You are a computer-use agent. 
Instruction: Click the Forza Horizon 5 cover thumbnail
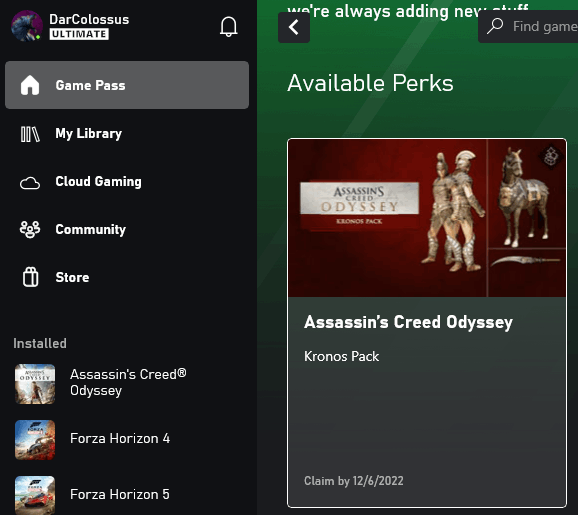(x=35, y=495)
